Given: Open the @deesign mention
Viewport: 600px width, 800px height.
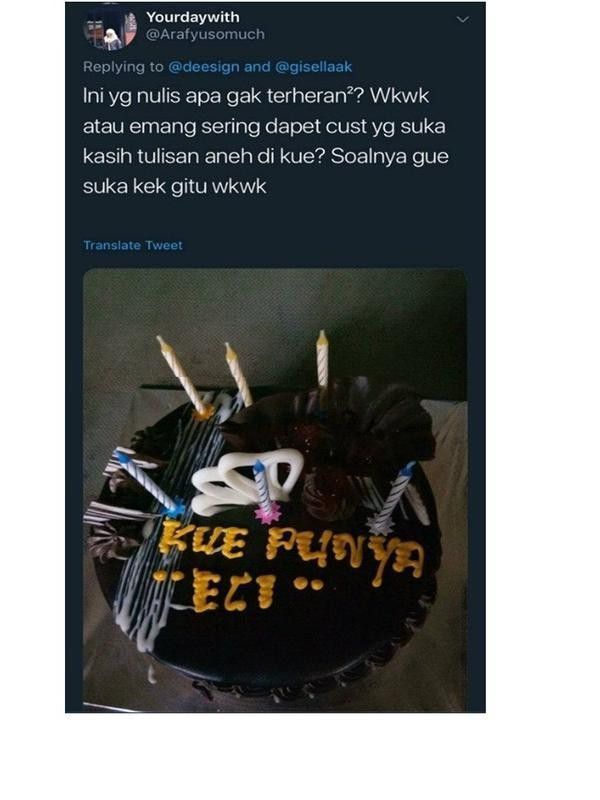Looking at the screenshot, I should [204, 67].
